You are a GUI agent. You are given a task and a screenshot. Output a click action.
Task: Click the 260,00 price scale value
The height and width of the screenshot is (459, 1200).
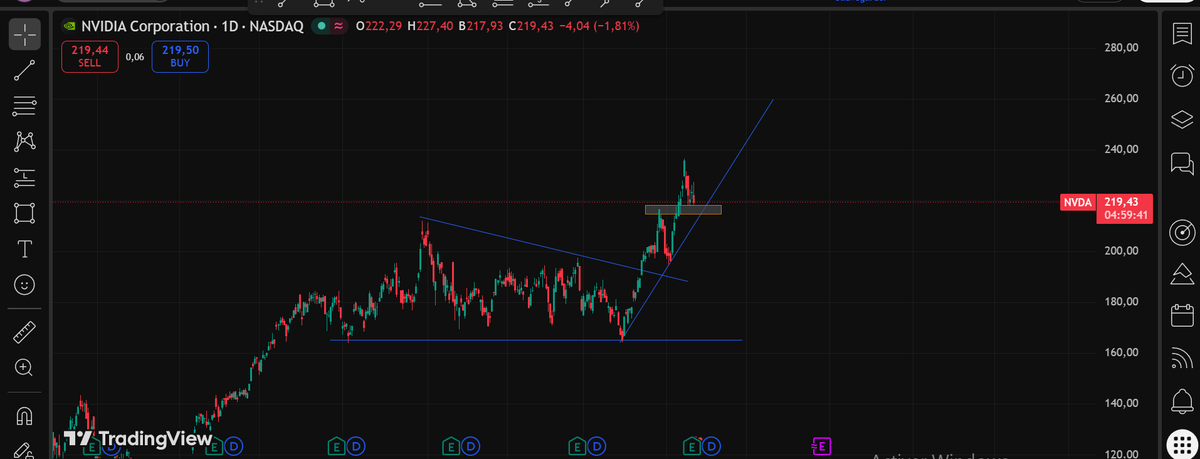click(x=1121, y=99)
